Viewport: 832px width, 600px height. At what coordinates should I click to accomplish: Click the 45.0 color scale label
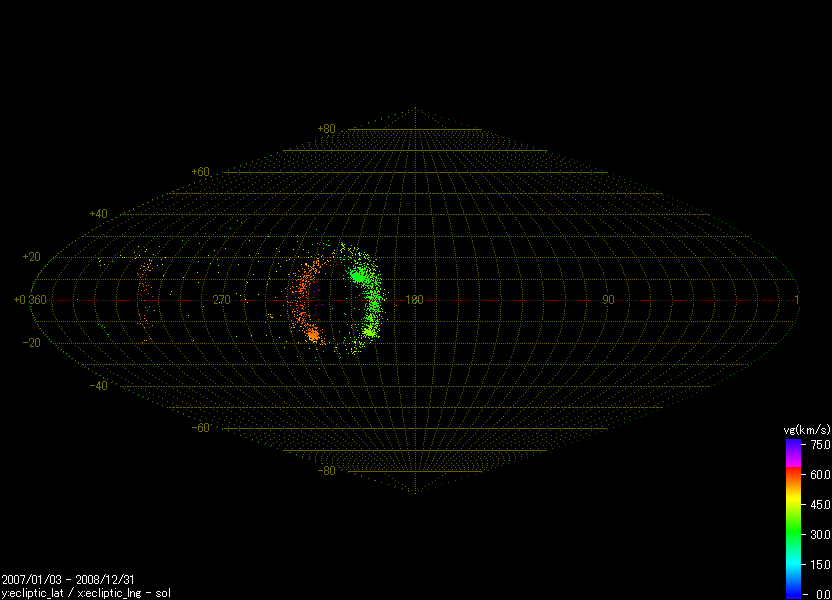(820, 504)
